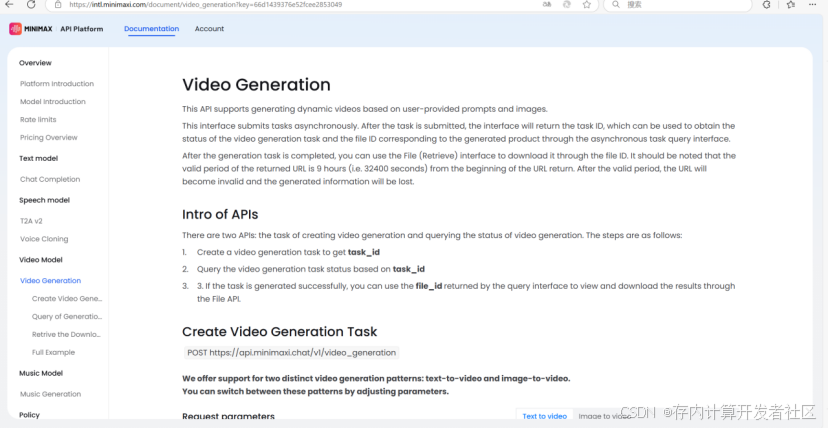Open the Account tab
828x428 pixels.
point(209,28)
